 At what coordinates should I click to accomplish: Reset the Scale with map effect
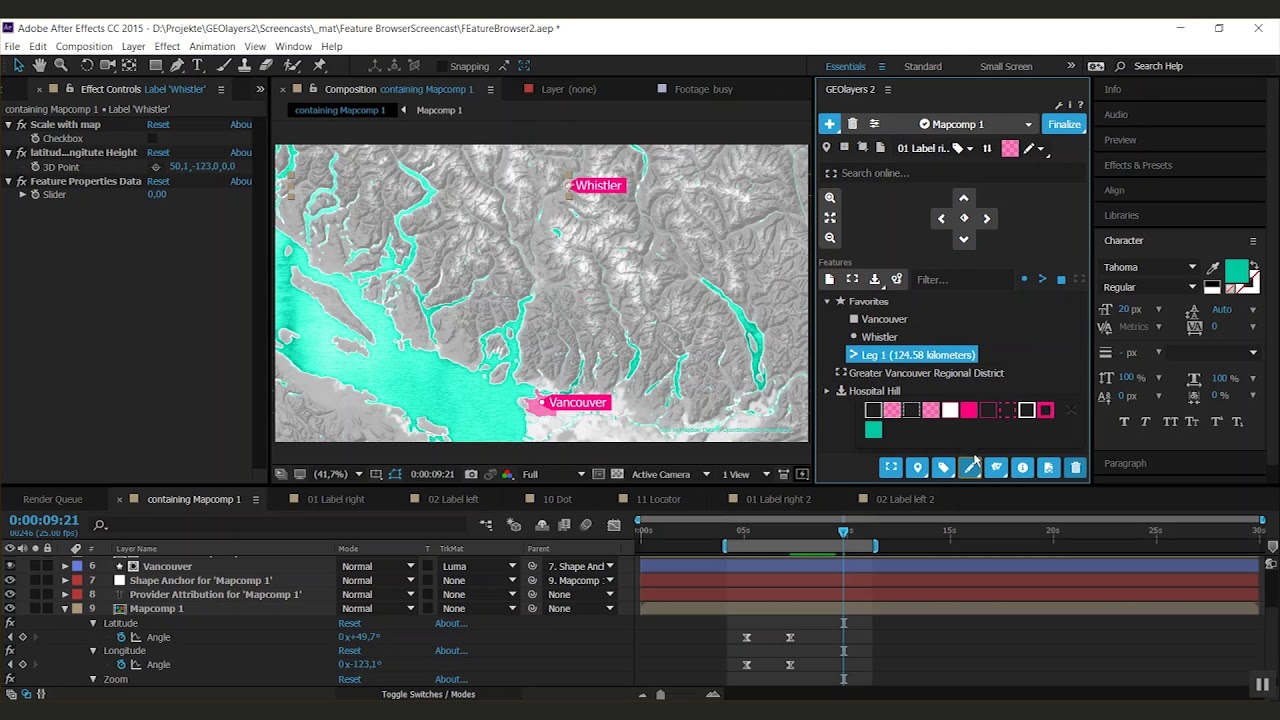tap(158, 125)
